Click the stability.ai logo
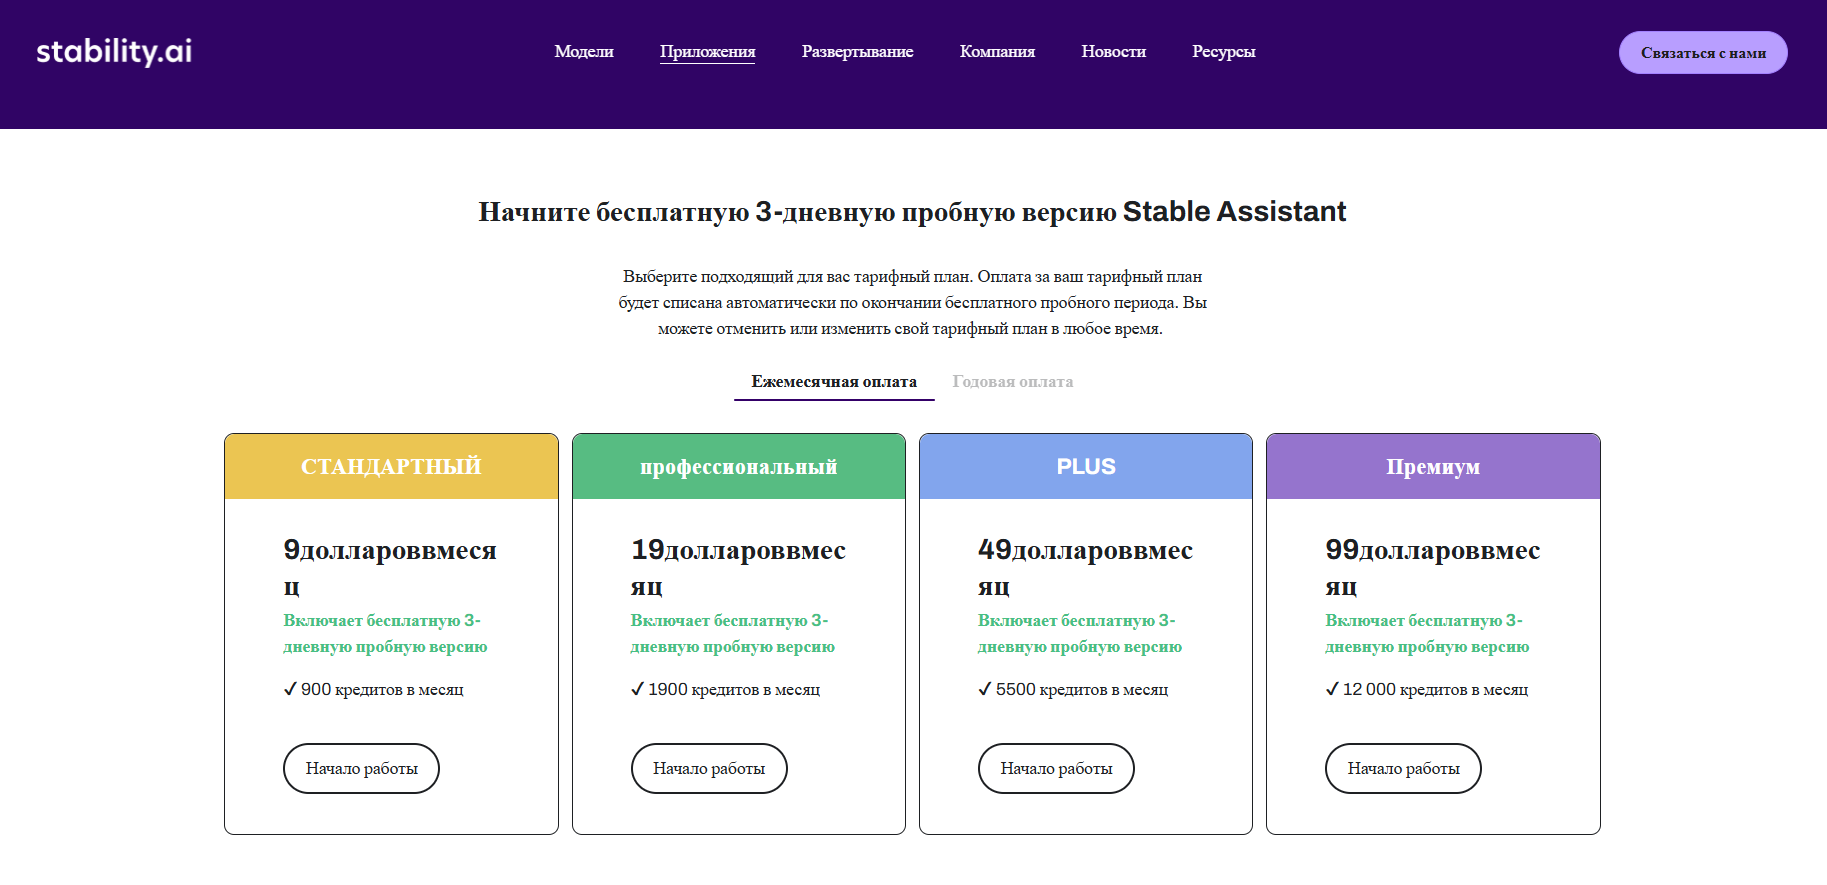Screen dimensions: 1827x885 (114, 52)
